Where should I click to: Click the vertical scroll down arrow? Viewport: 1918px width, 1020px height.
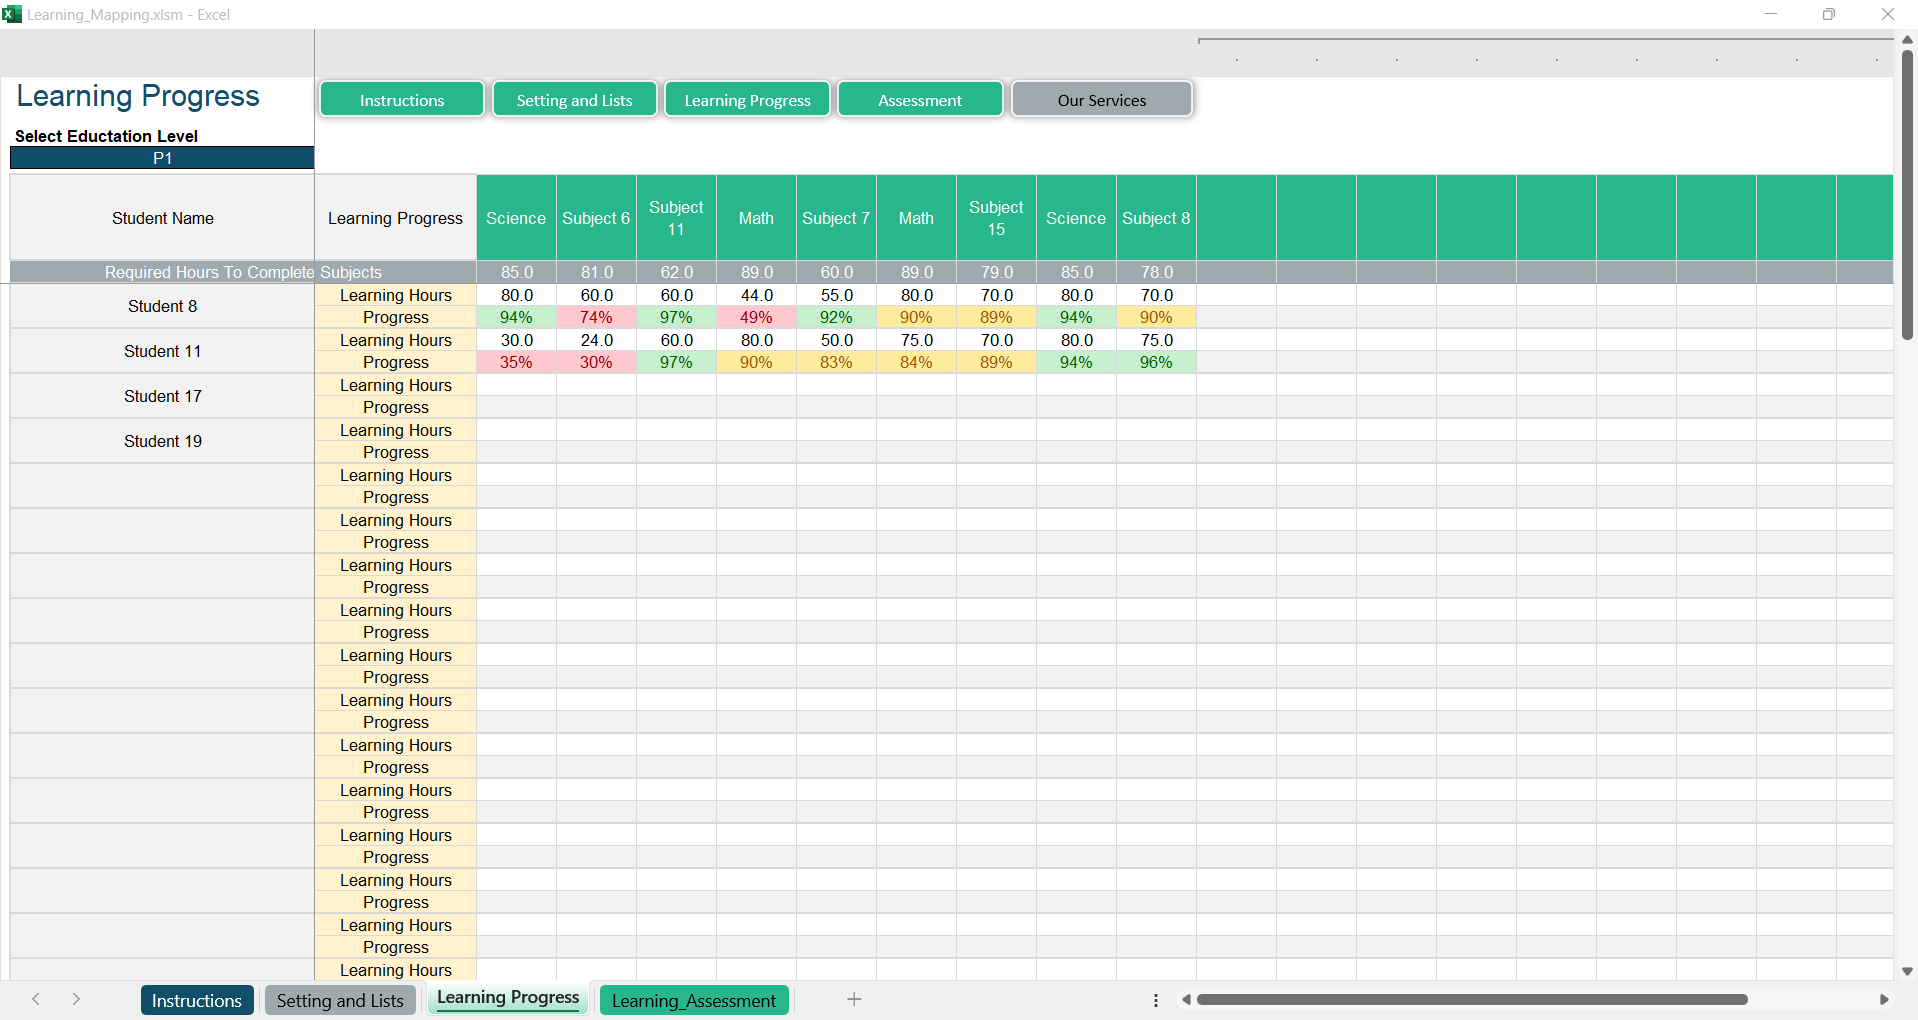click(1907, 971)
